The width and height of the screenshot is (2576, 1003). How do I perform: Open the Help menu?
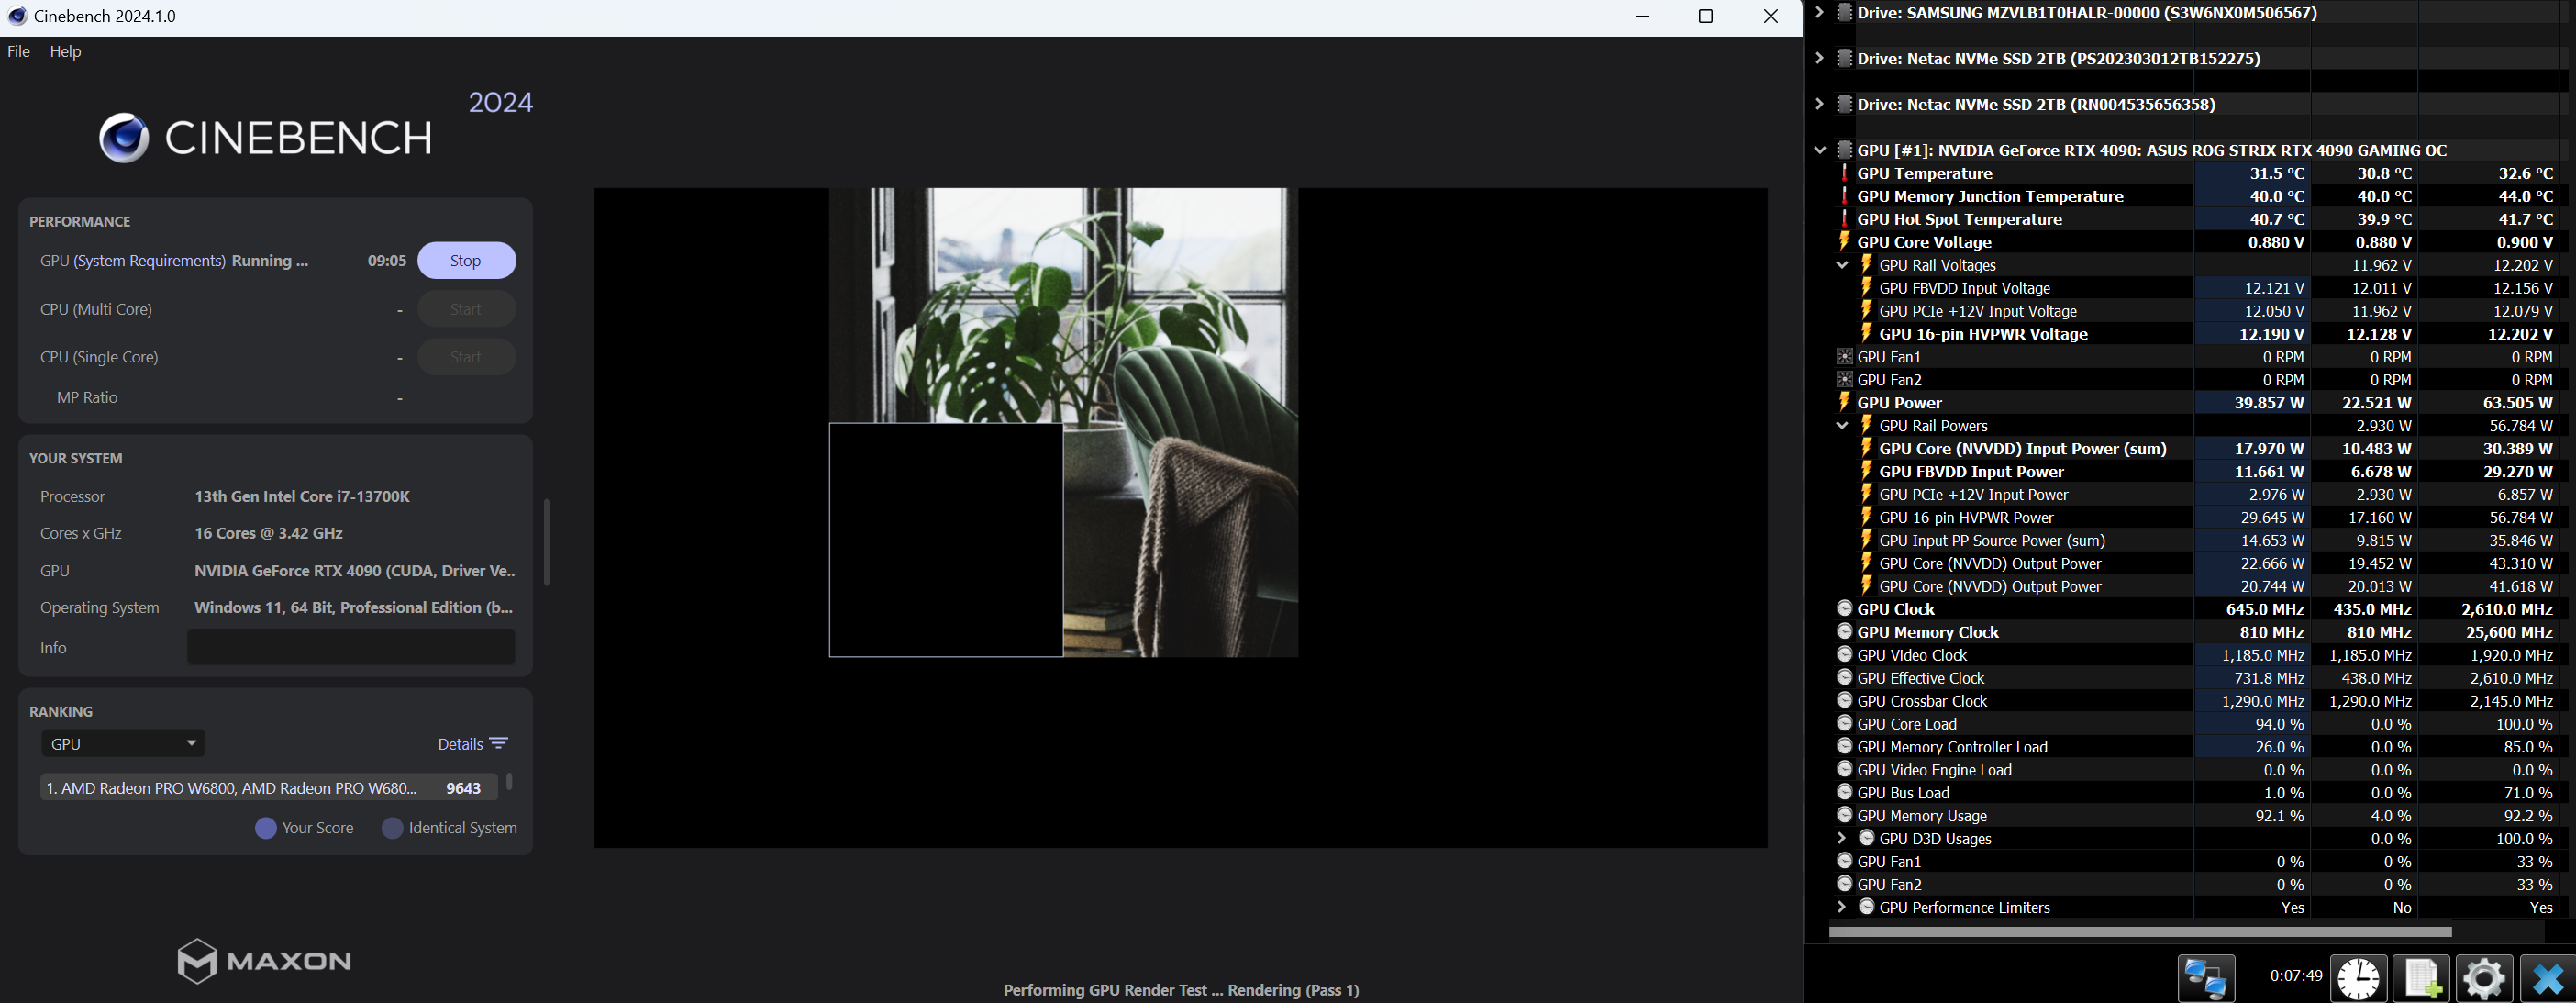pyautogui.click(x=65, y=51)
